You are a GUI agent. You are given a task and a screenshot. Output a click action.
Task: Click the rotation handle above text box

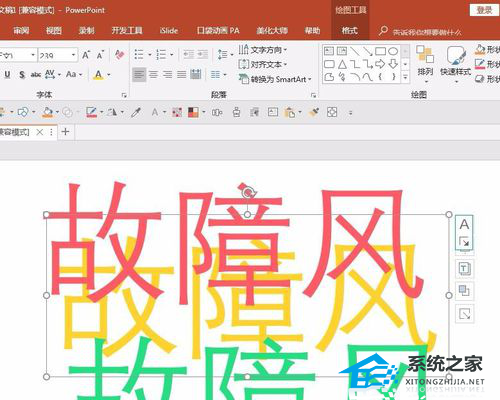(248, 192)
